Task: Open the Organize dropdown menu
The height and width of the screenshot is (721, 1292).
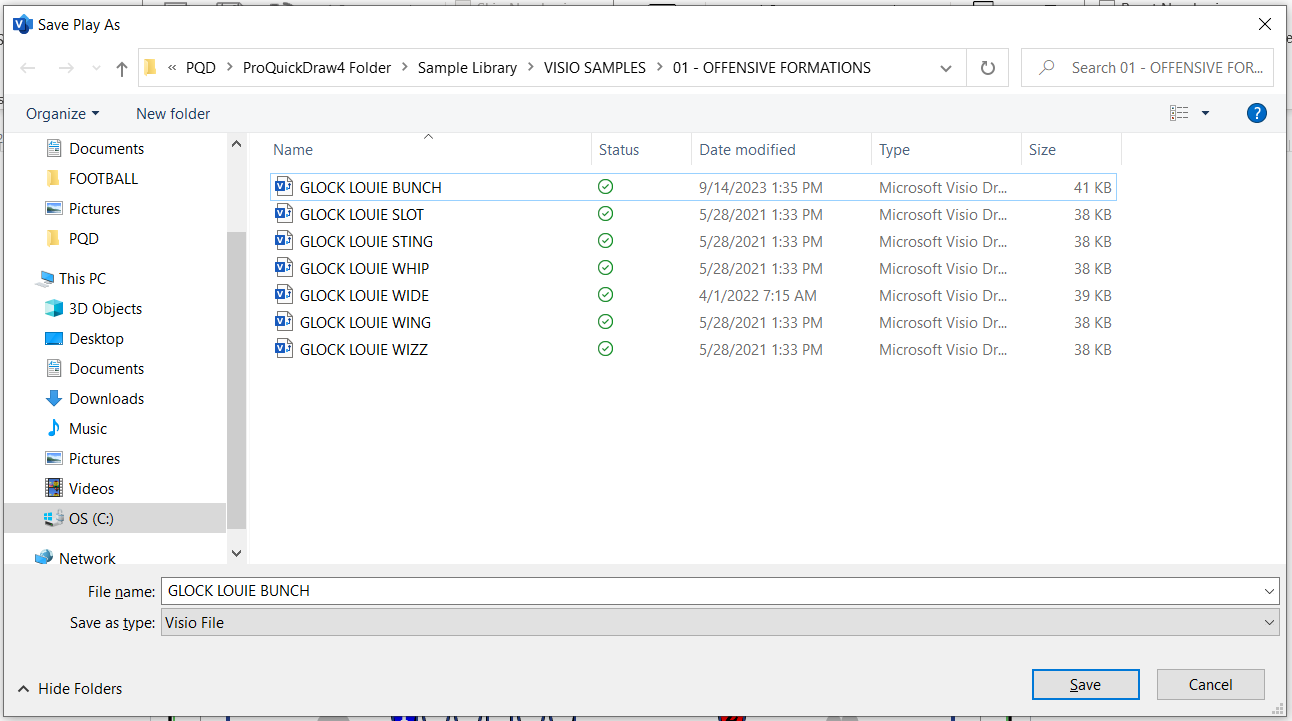Action: click(x=63, y=113)
